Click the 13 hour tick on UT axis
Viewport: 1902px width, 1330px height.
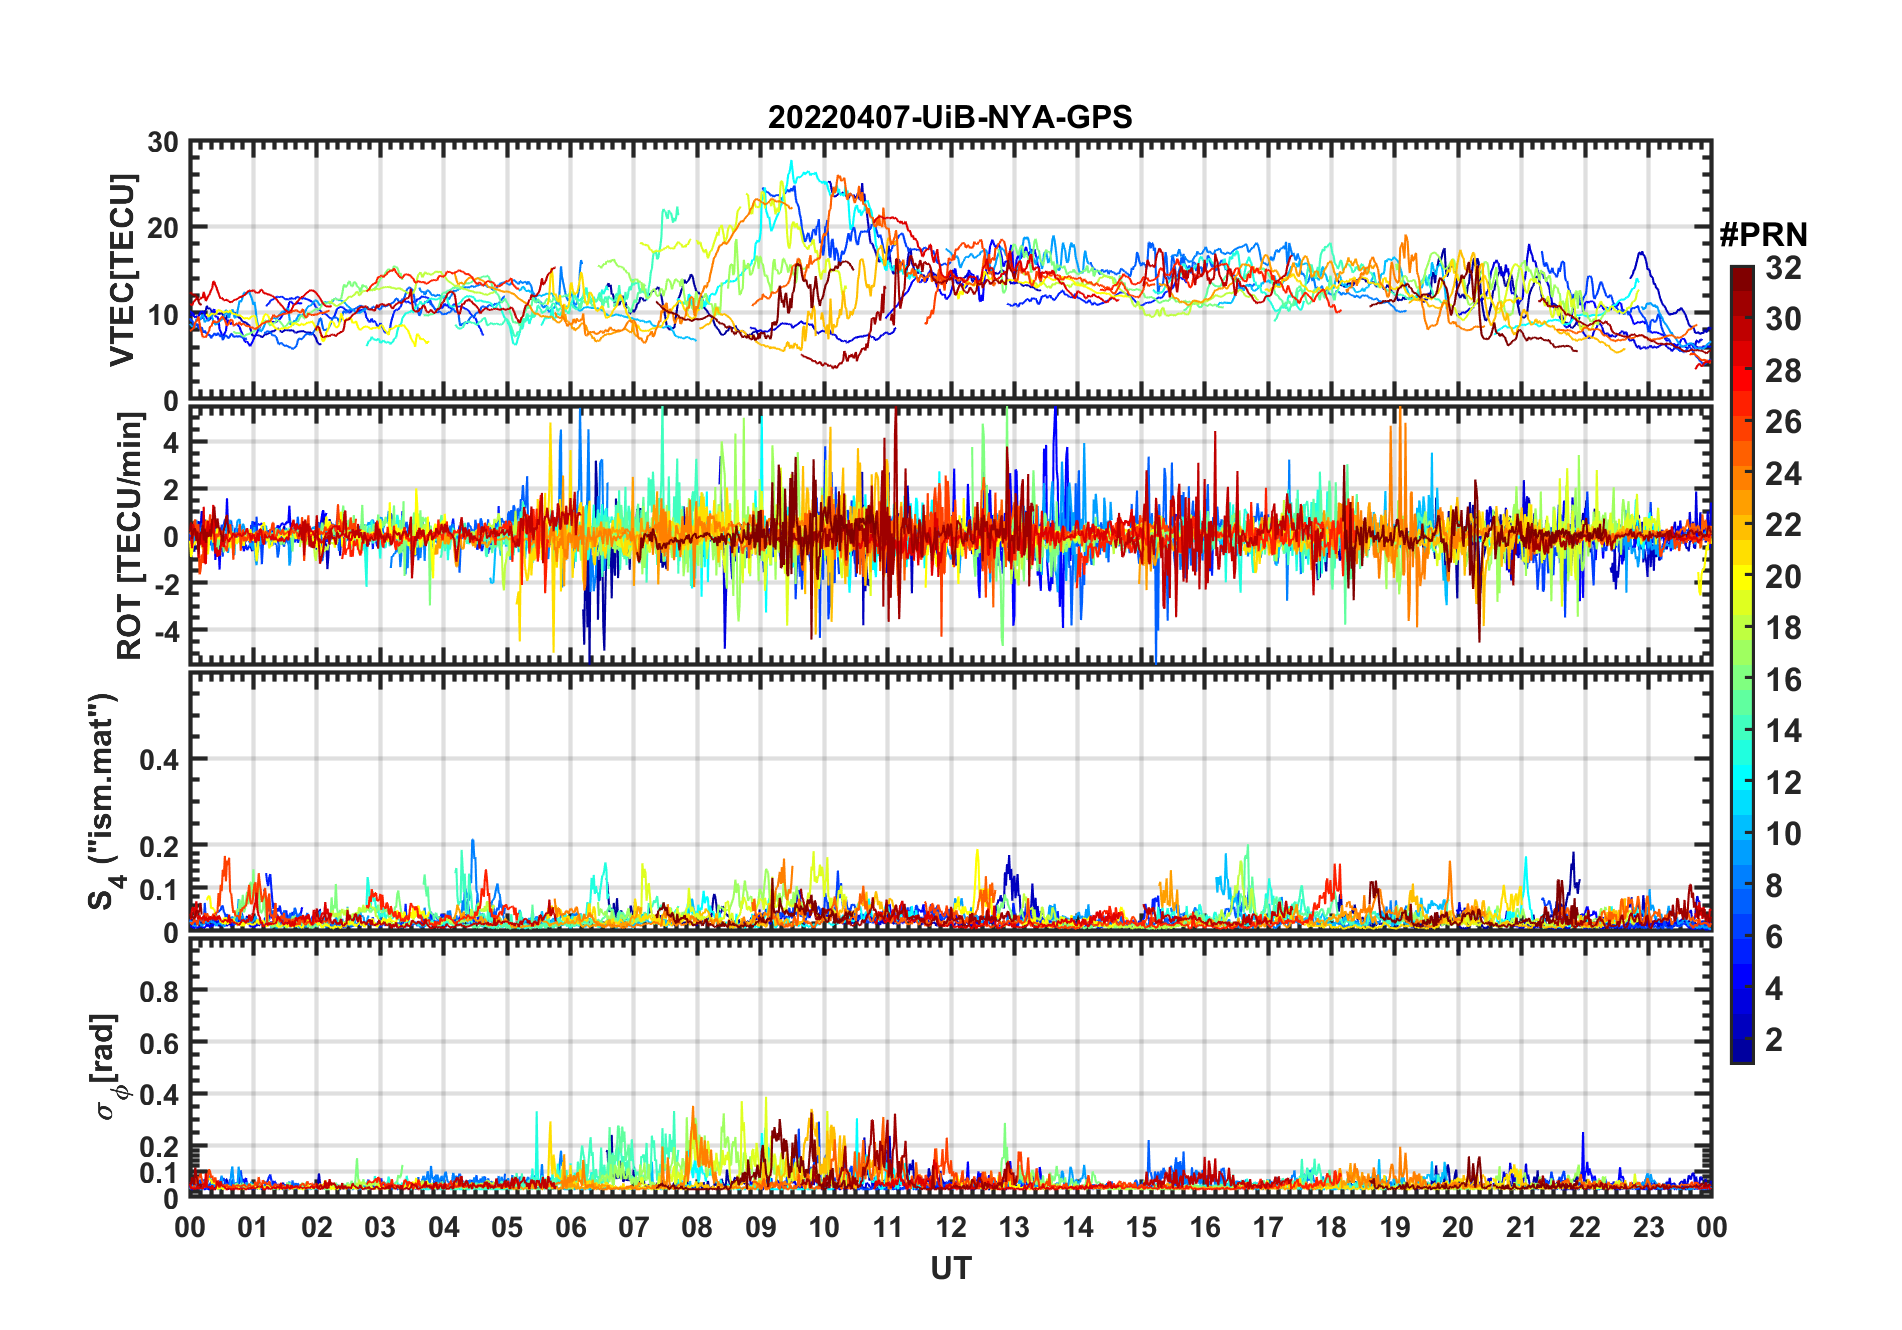(1014, 1227)
